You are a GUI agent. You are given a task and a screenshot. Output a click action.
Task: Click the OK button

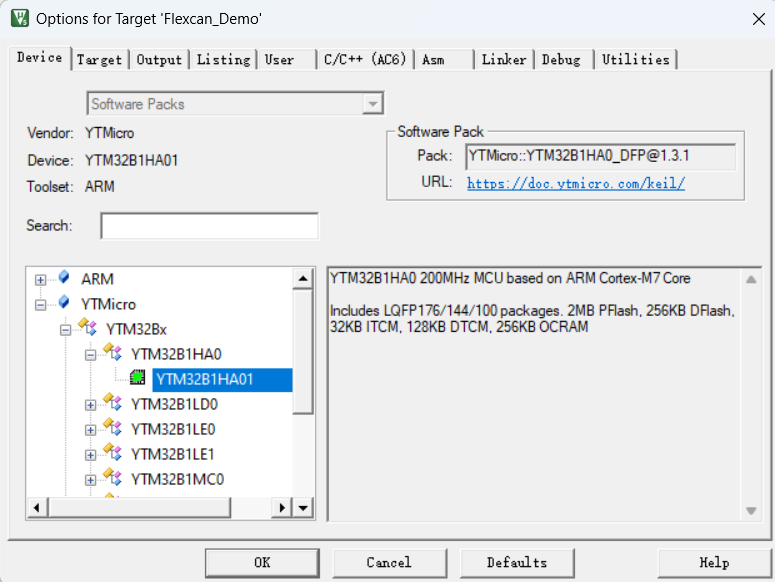pos(262,563)
